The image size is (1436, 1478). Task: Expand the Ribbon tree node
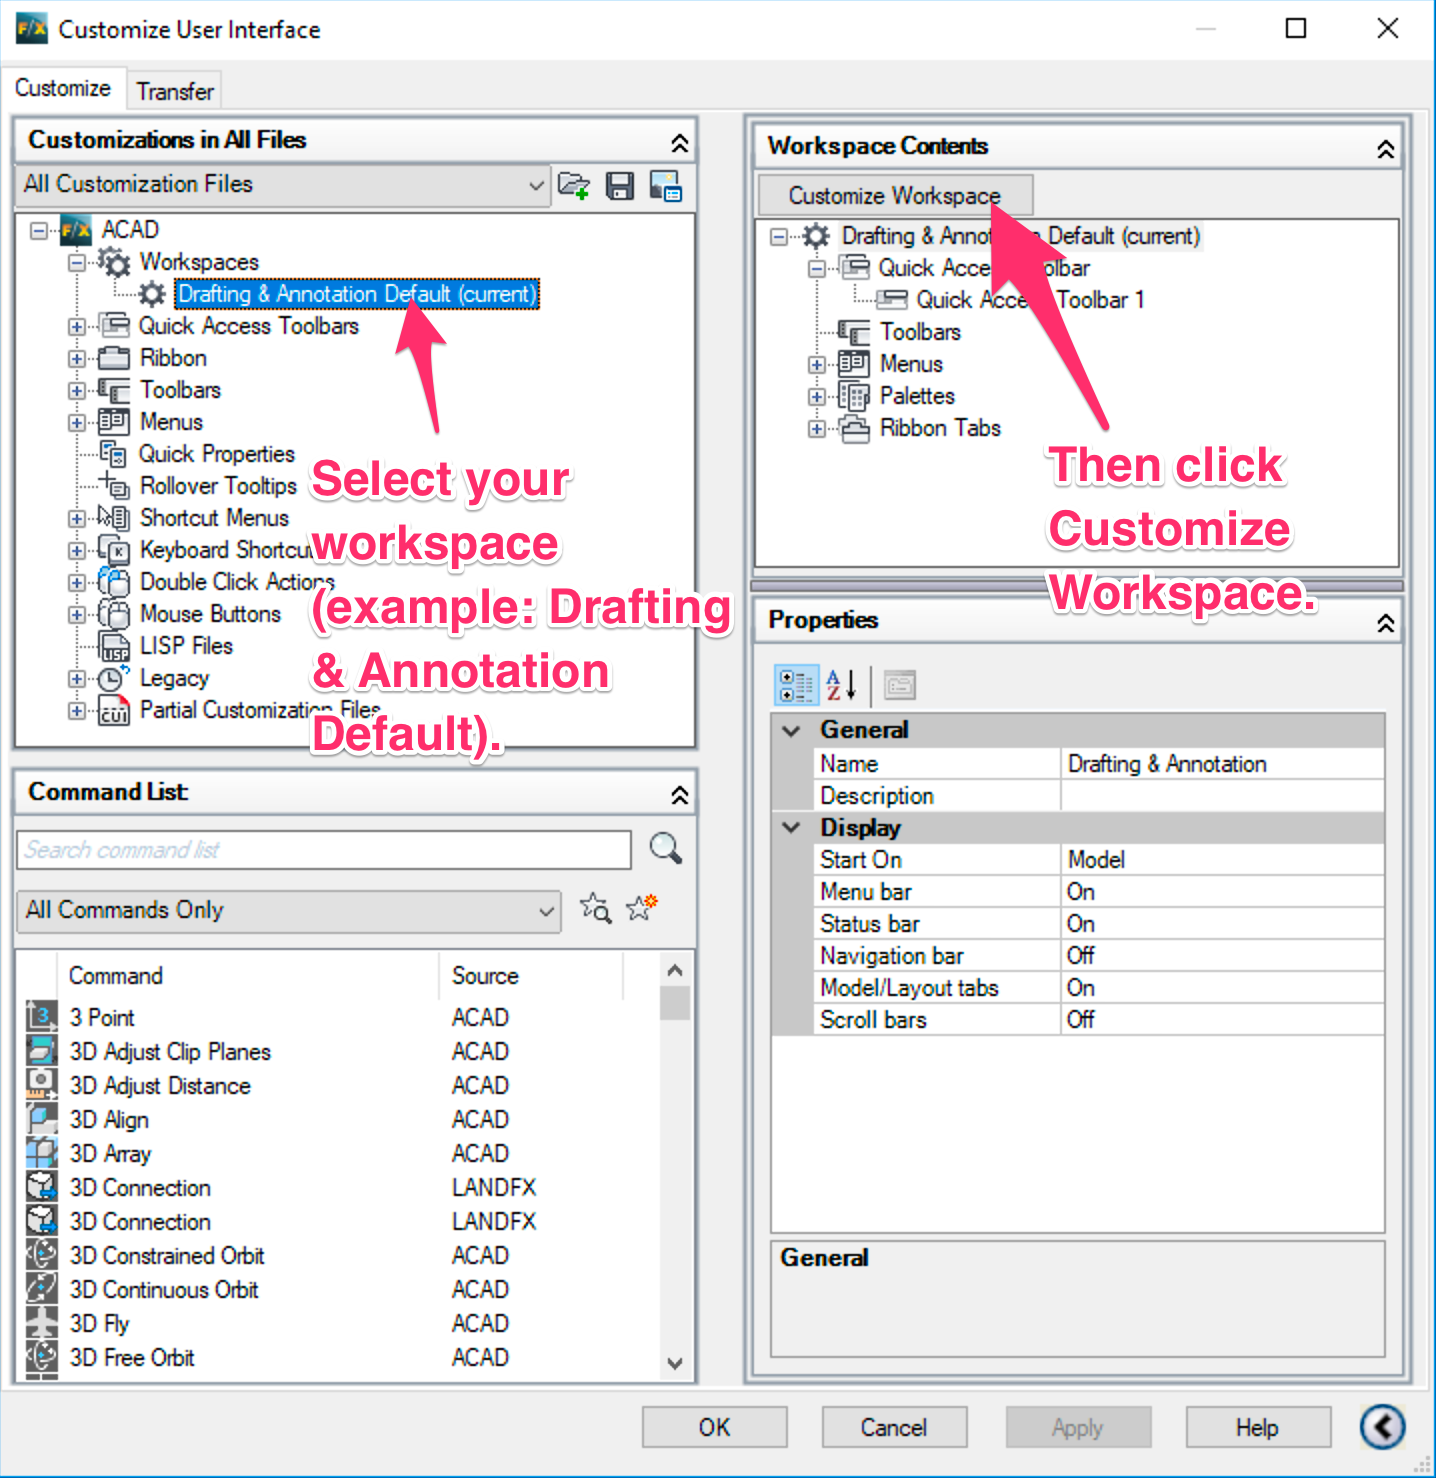77,359
